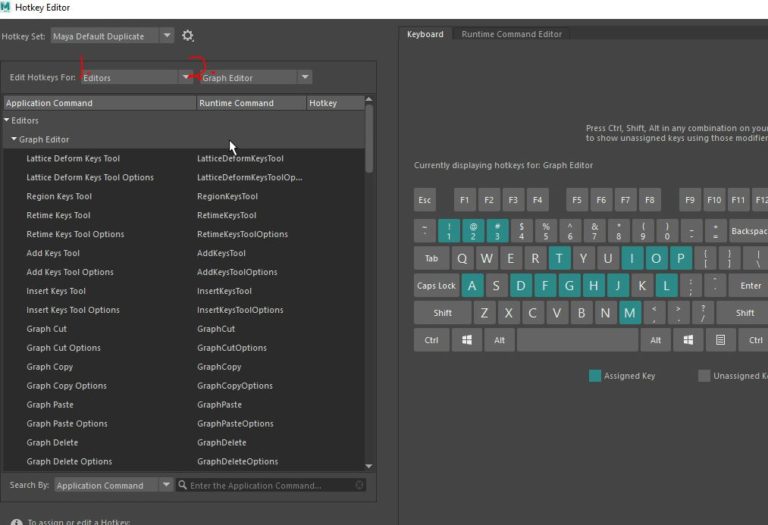This screenshot has width=768, height=525.
Task: Click the right Windows logo key
Action: (688, 340)
